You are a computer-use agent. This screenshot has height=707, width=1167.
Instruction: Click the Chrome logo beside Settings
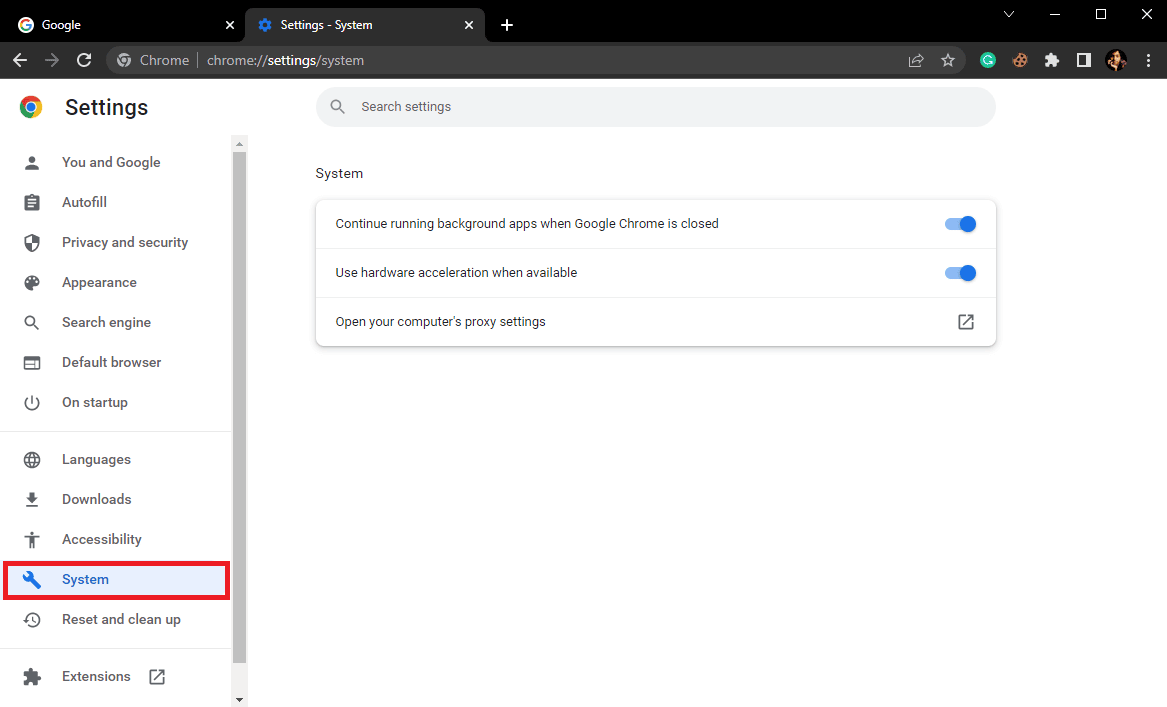point(31,107)
